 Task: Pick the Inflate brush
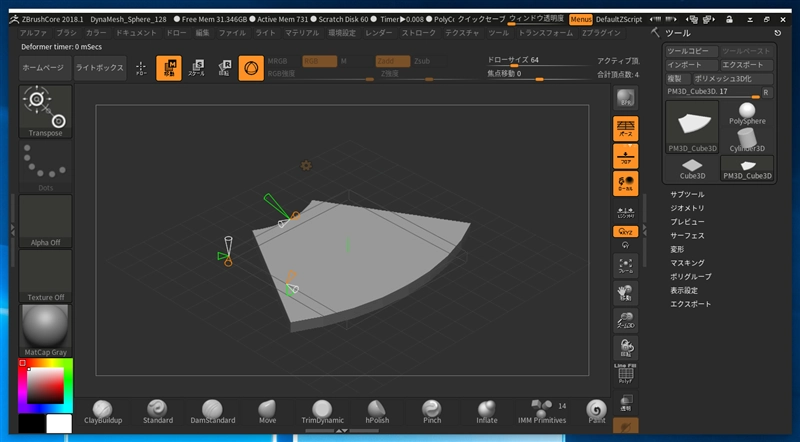pyautogui.click(x=487, y=412)
